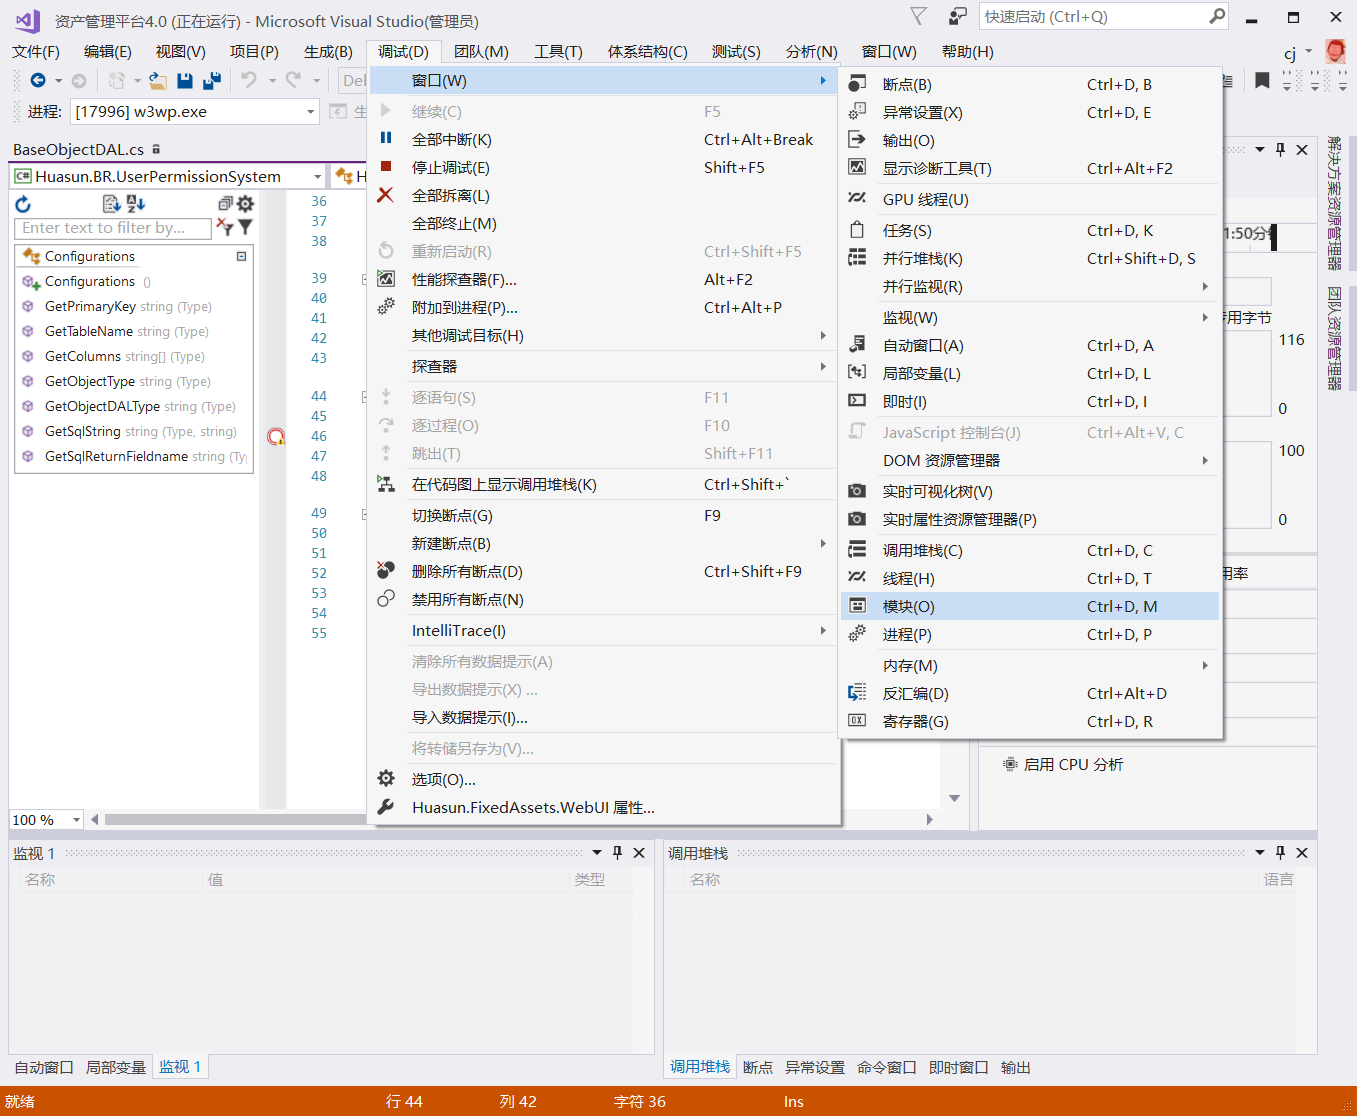Open the 监视(W) submenu entry
1357x1116 pixels.
pos(1030,317)
